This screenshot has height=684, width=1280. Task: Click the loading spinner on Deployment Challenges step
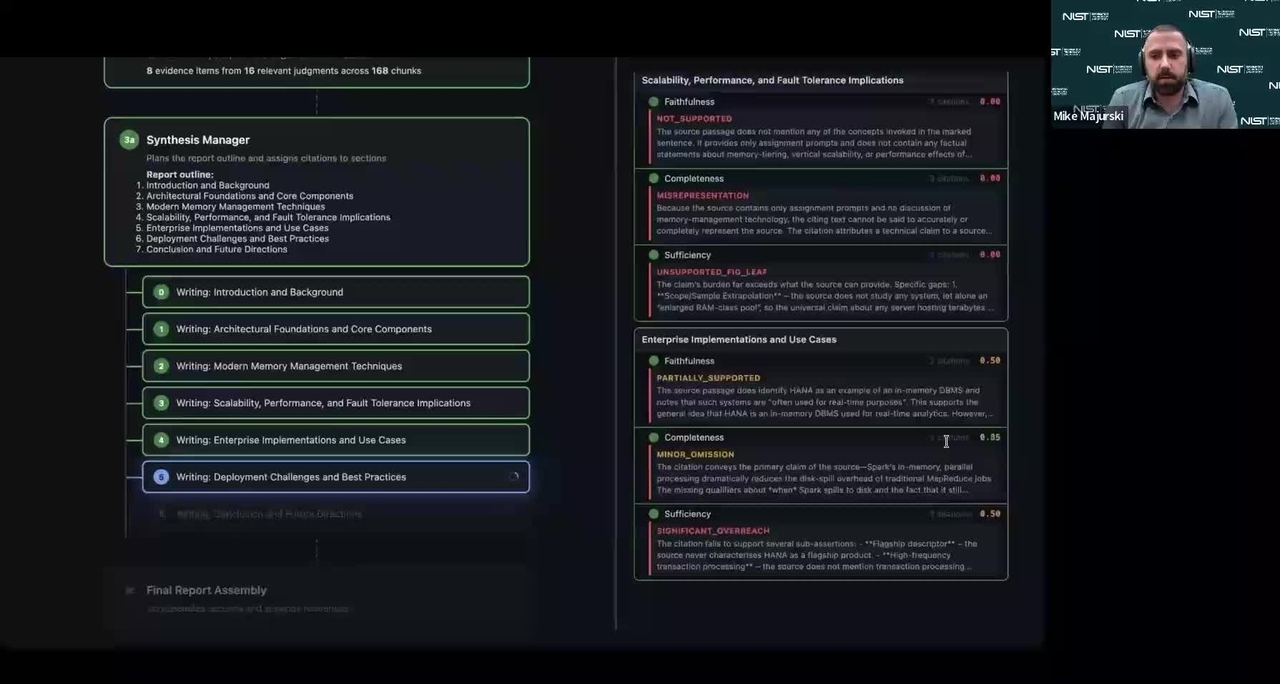click(514, 477)
